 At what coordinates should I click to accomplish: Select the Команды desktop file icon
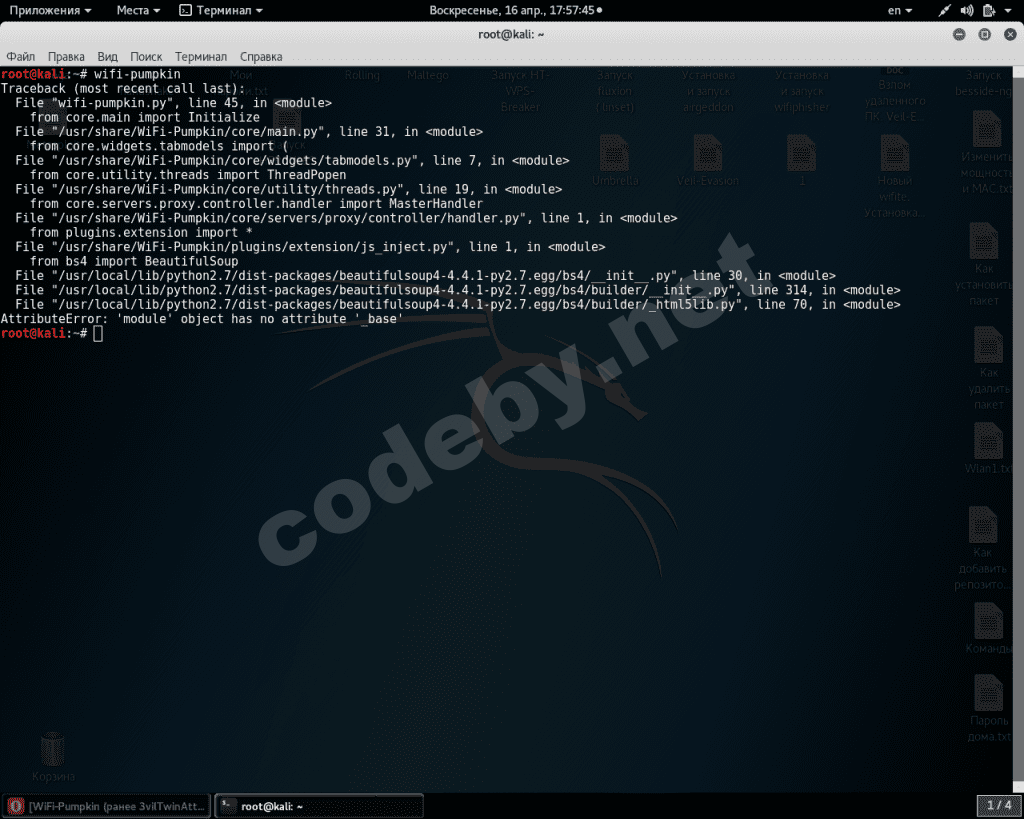pos(987,628)
